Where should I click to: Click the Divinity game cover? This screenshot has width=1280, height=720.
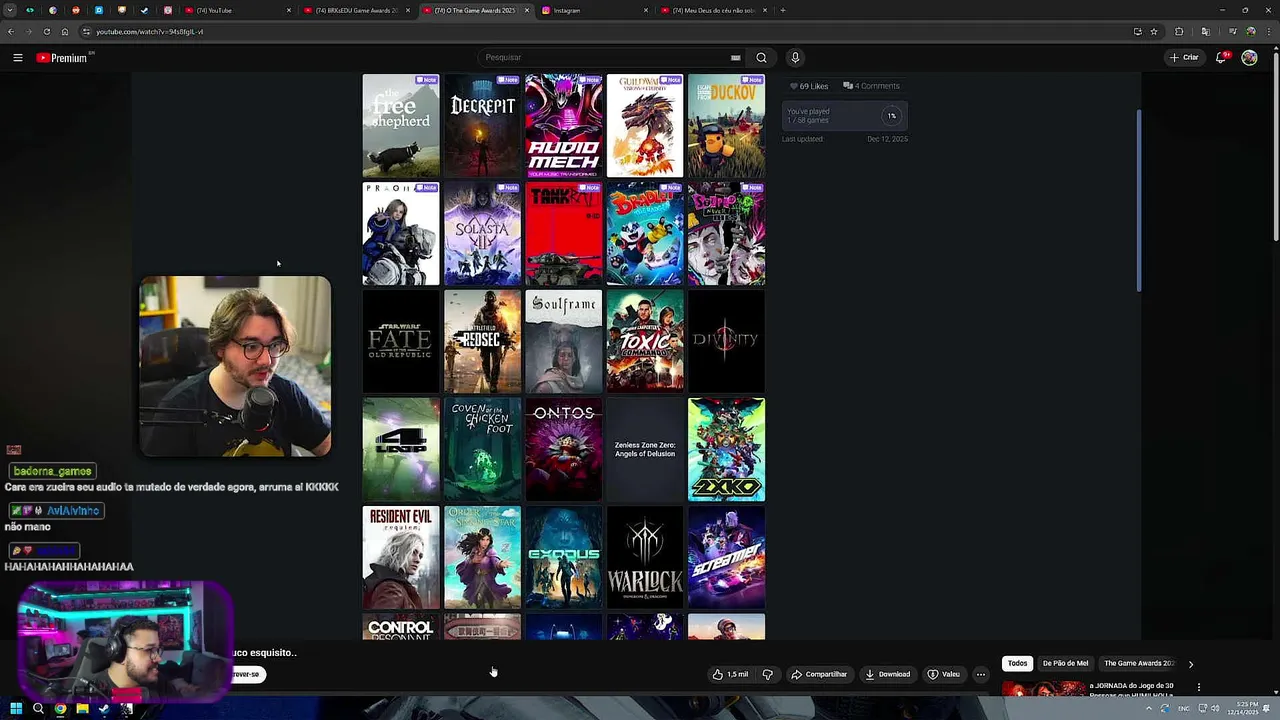(x=726, y=341)
